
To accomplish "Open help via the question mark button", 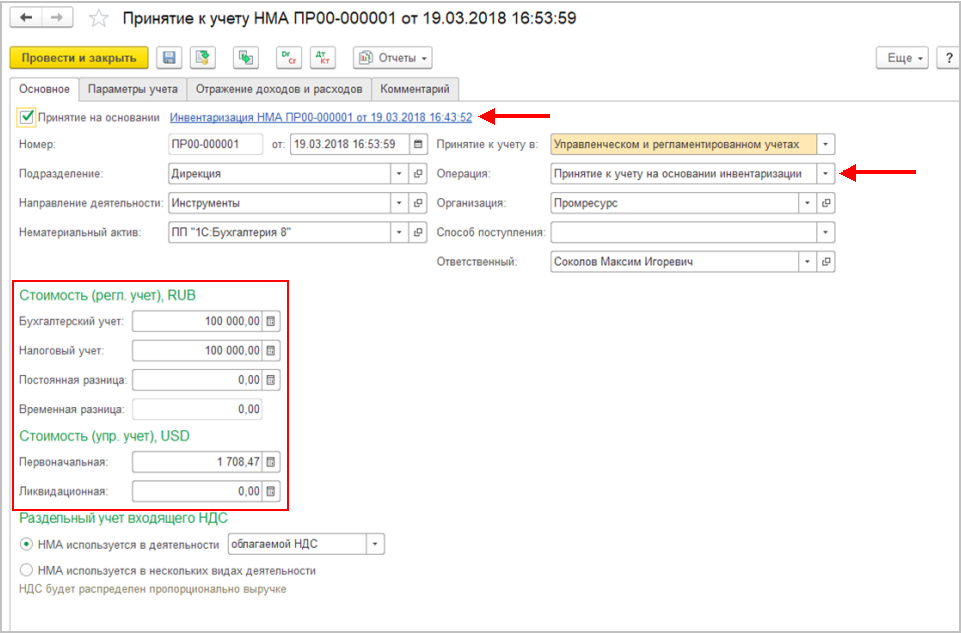I will pyautogui.click(x=949, y=58).
